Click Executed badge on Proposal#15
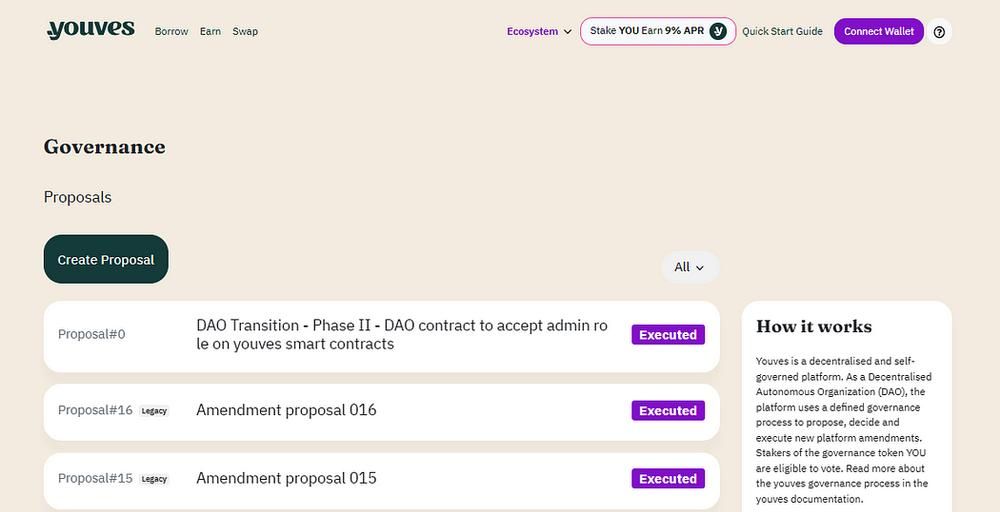The width and height of the screenshot is (1000, 512). coord(667,479)
